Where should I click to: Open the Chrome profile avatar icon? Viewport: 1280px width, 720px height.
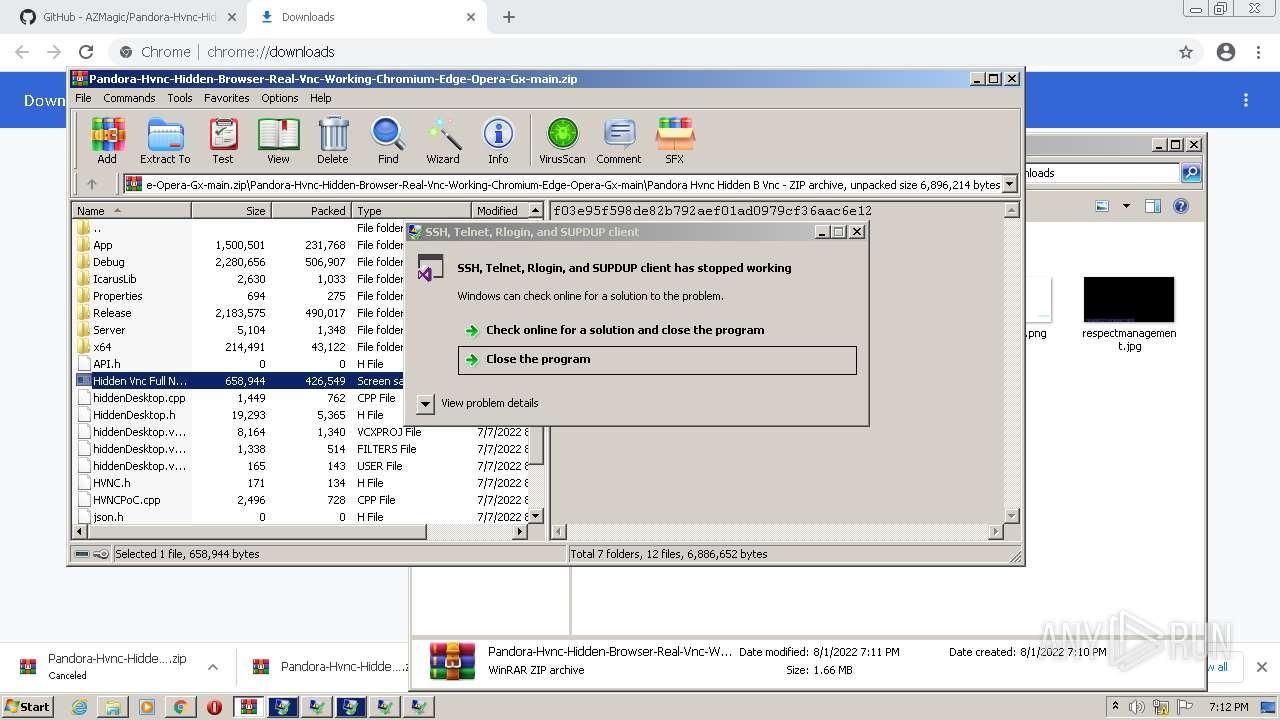pos(1226,52)
